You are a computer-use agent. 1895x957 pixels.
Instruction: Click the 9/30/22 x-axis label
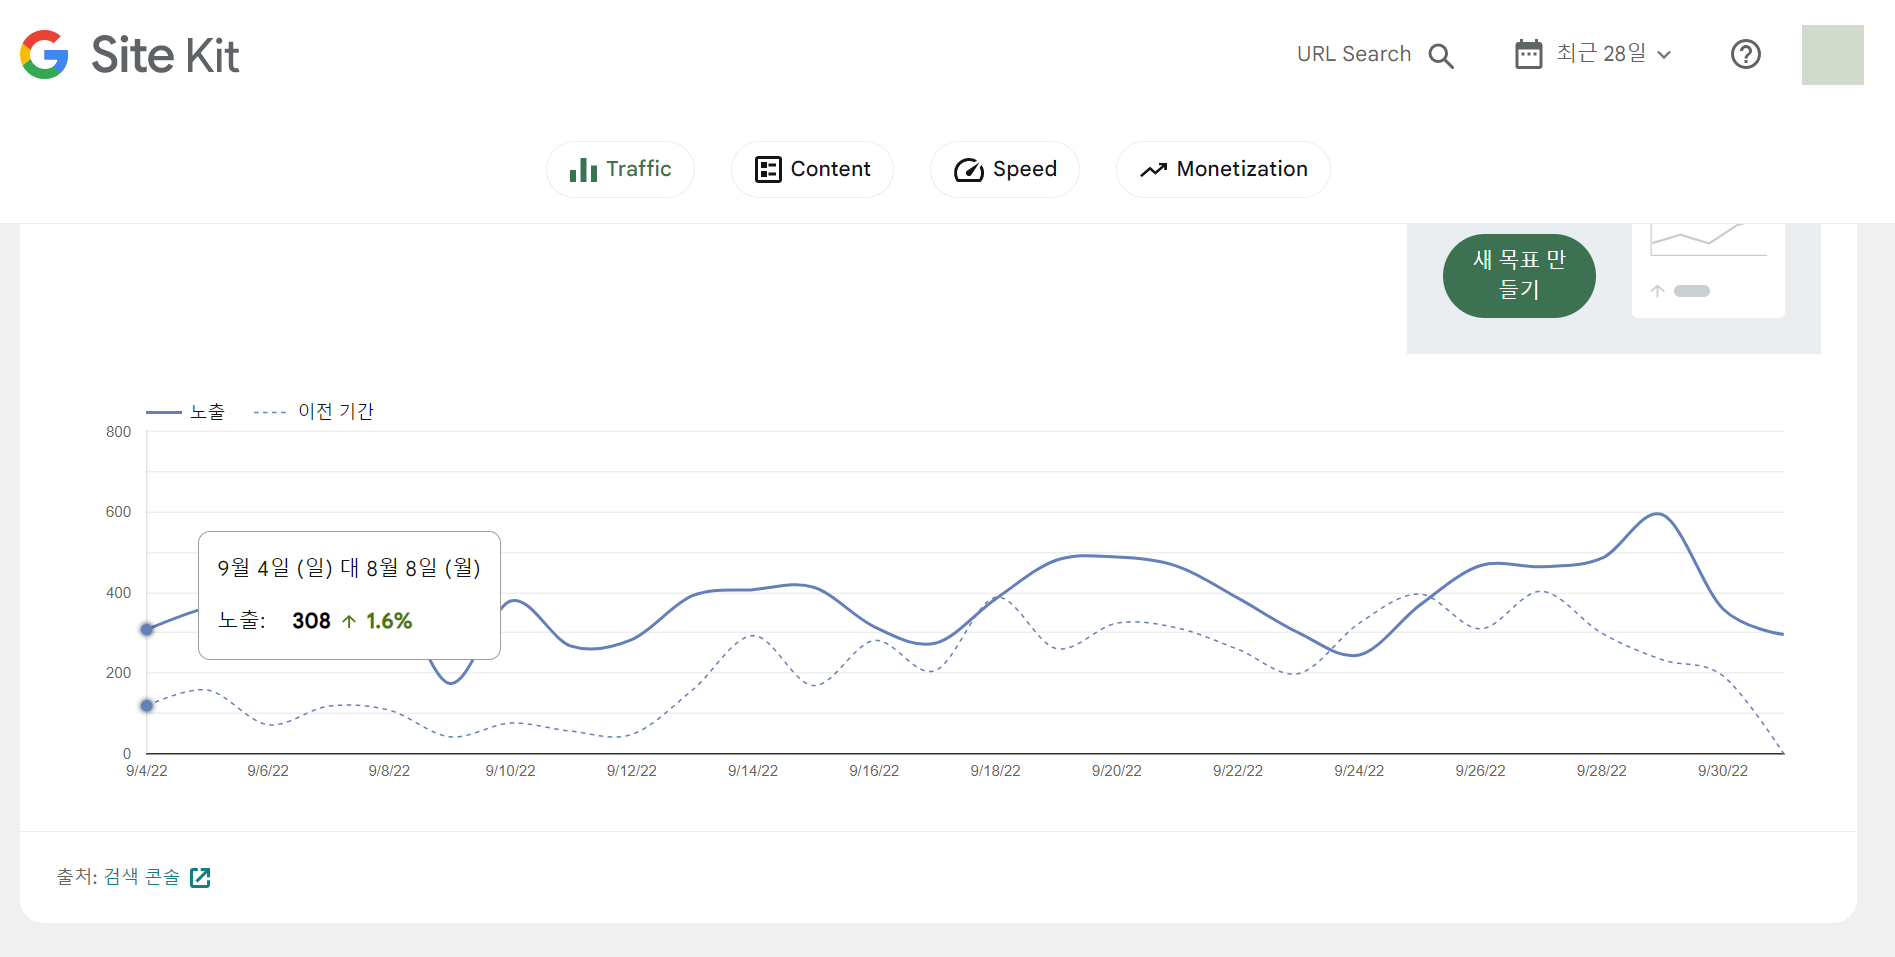1722,771
